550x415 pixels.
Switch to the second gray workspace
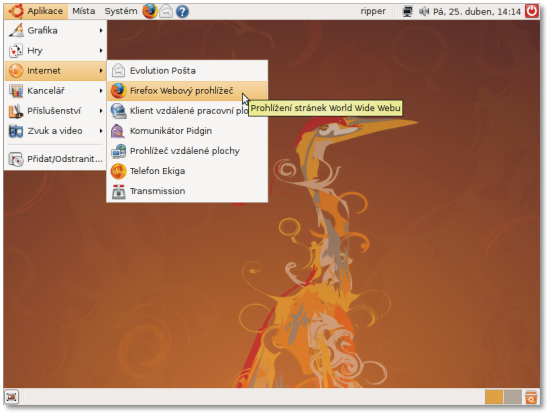click(x=512, y=397)
